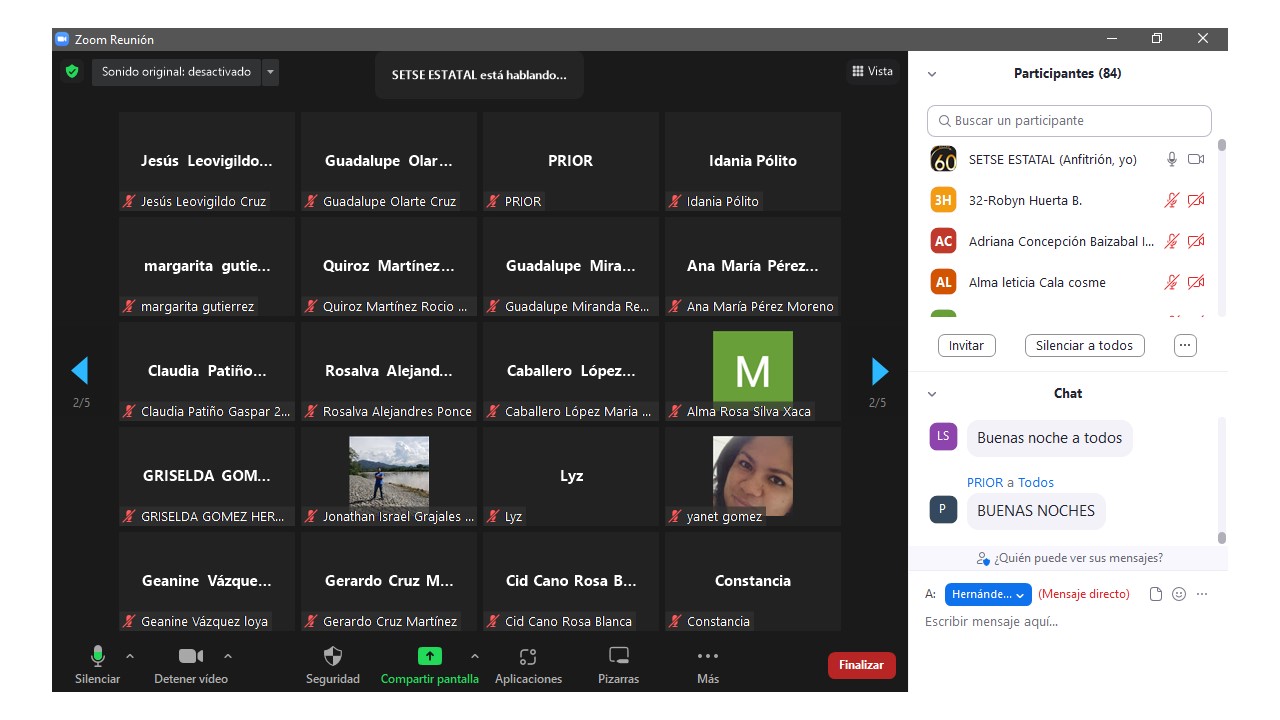Screen dimensions: 1280x720
Task: Click the Zoom logo in title bar
Action: click(x=62, y=39)
